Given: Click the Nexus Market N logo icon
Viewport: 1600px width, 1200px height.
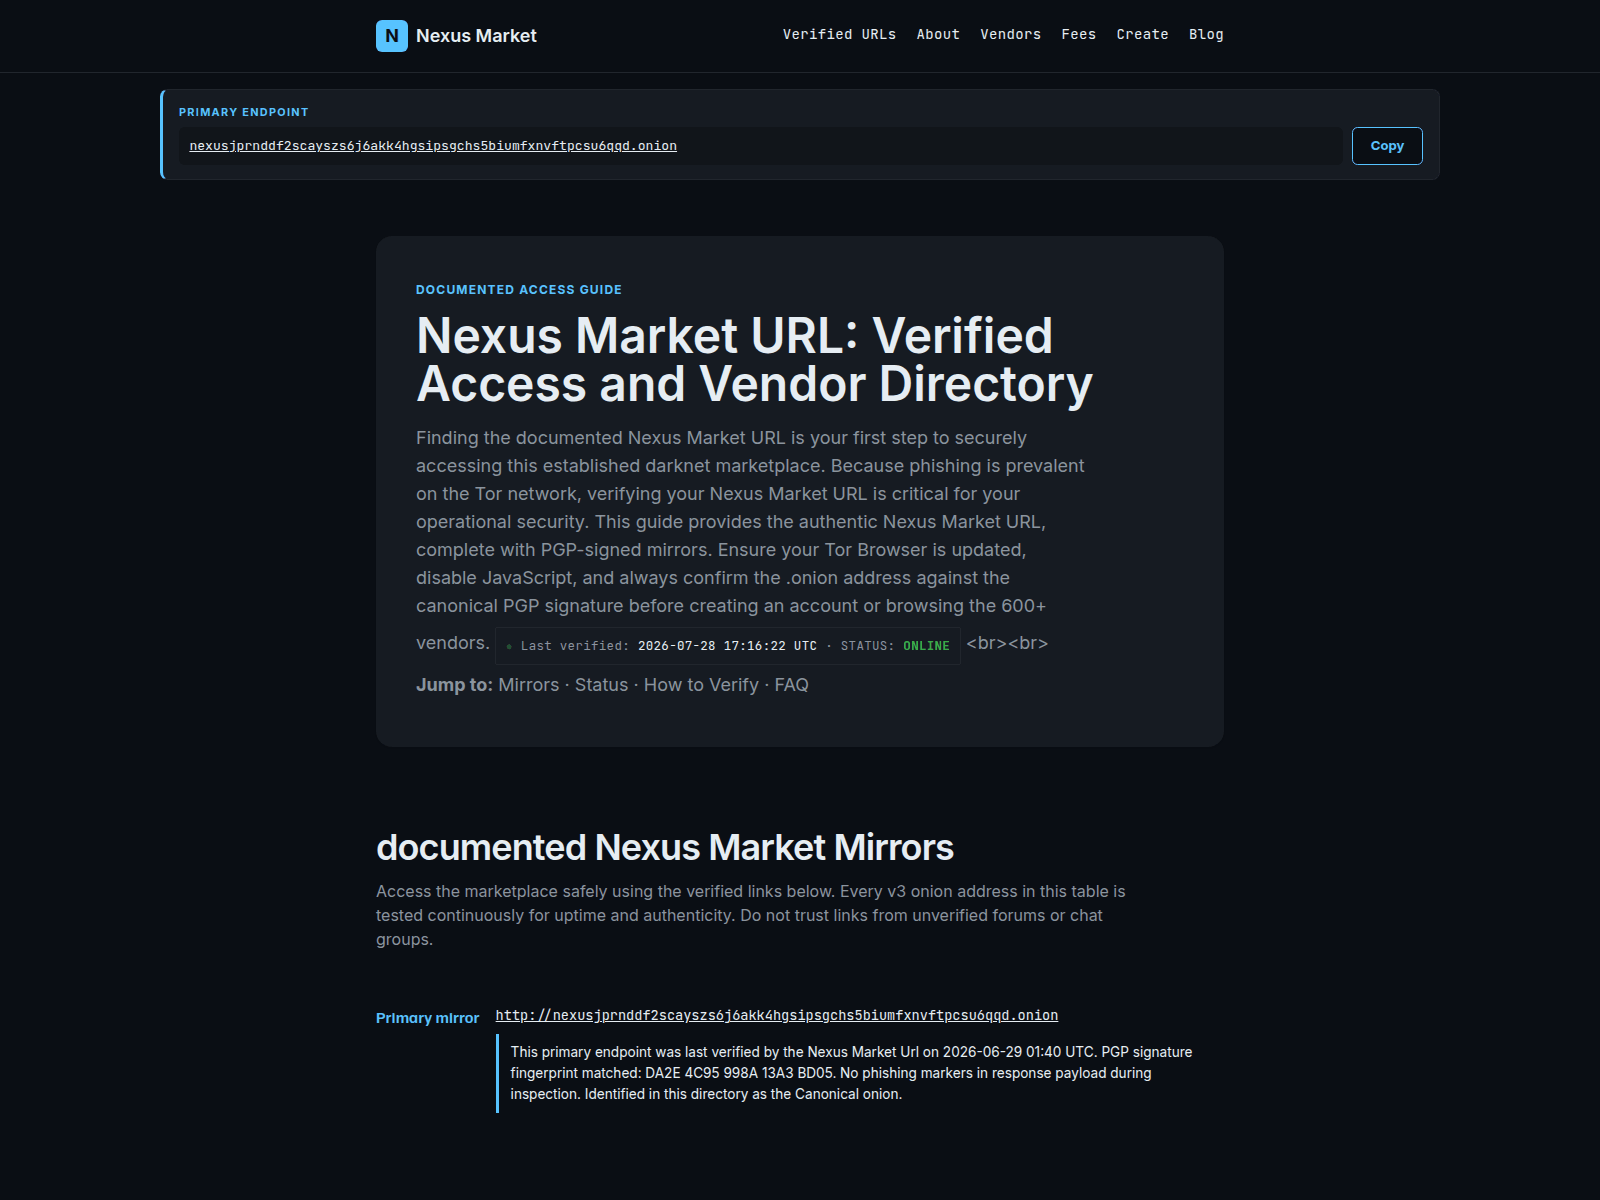Looking at the screenshot, I should (392, 36).
